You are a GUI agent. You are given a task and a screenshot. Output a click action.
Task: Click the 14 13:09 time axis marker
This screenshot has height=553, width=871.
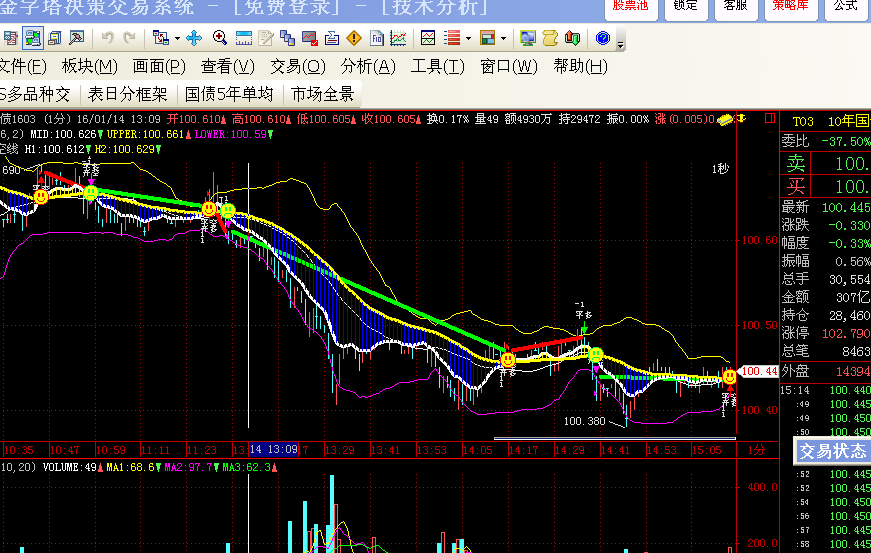tap(274, 449)
